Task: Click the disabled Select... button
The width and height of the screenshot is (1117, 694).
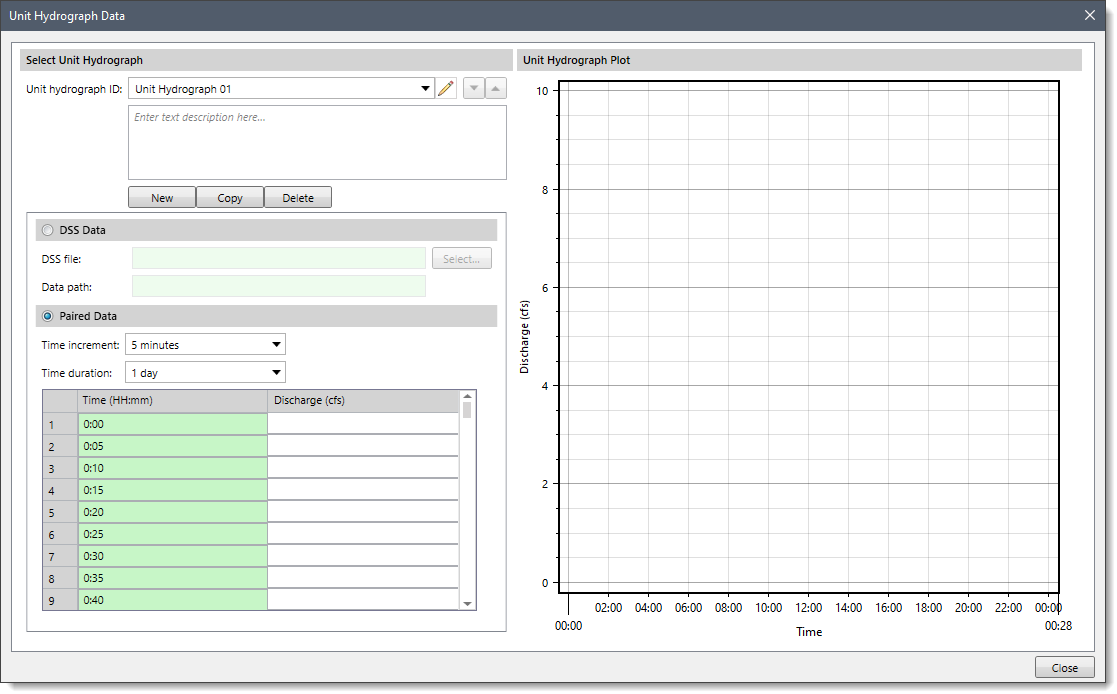Action: click(x=462, y=259)
